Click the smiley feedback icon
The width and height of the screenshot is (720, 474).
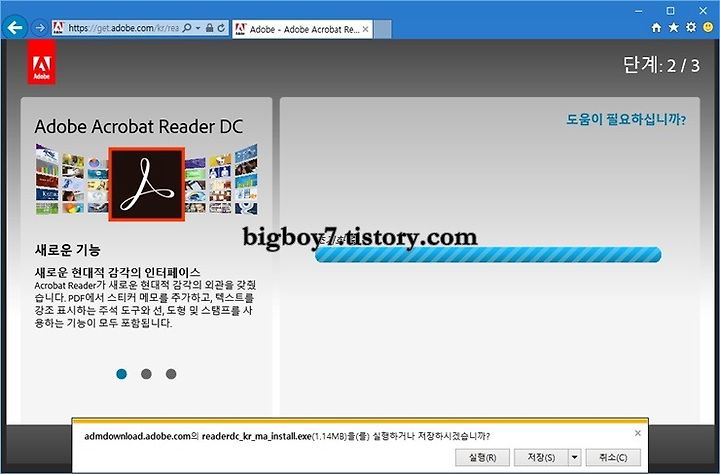[x=709, y=27]
